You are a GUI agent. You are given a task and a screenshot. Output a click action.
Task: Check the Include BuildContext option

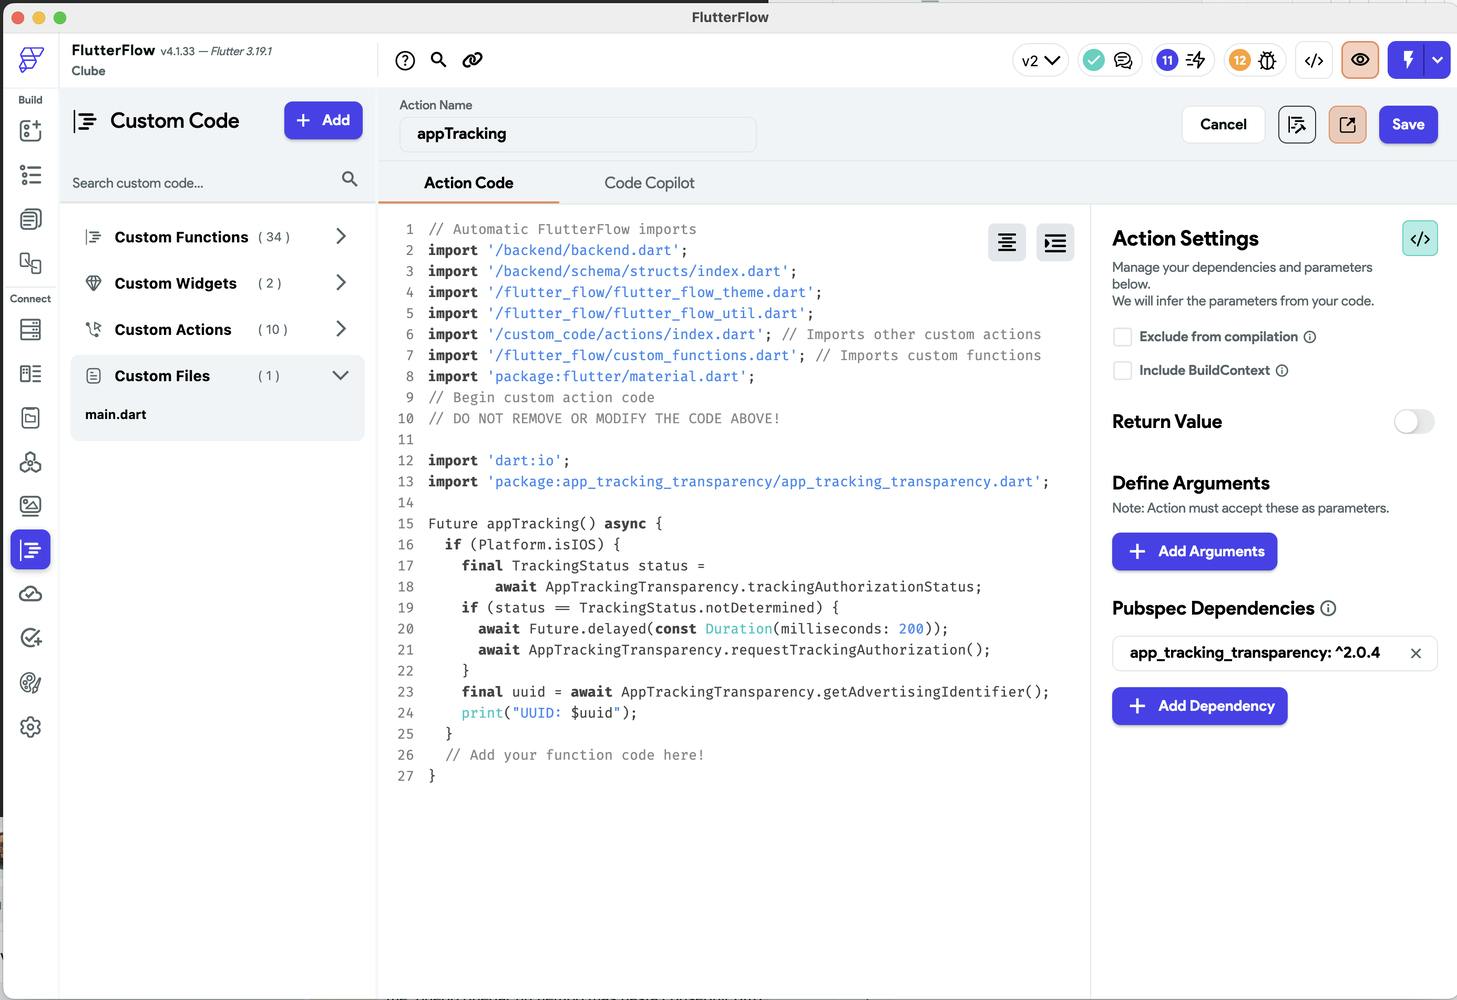coord(1123,371)
